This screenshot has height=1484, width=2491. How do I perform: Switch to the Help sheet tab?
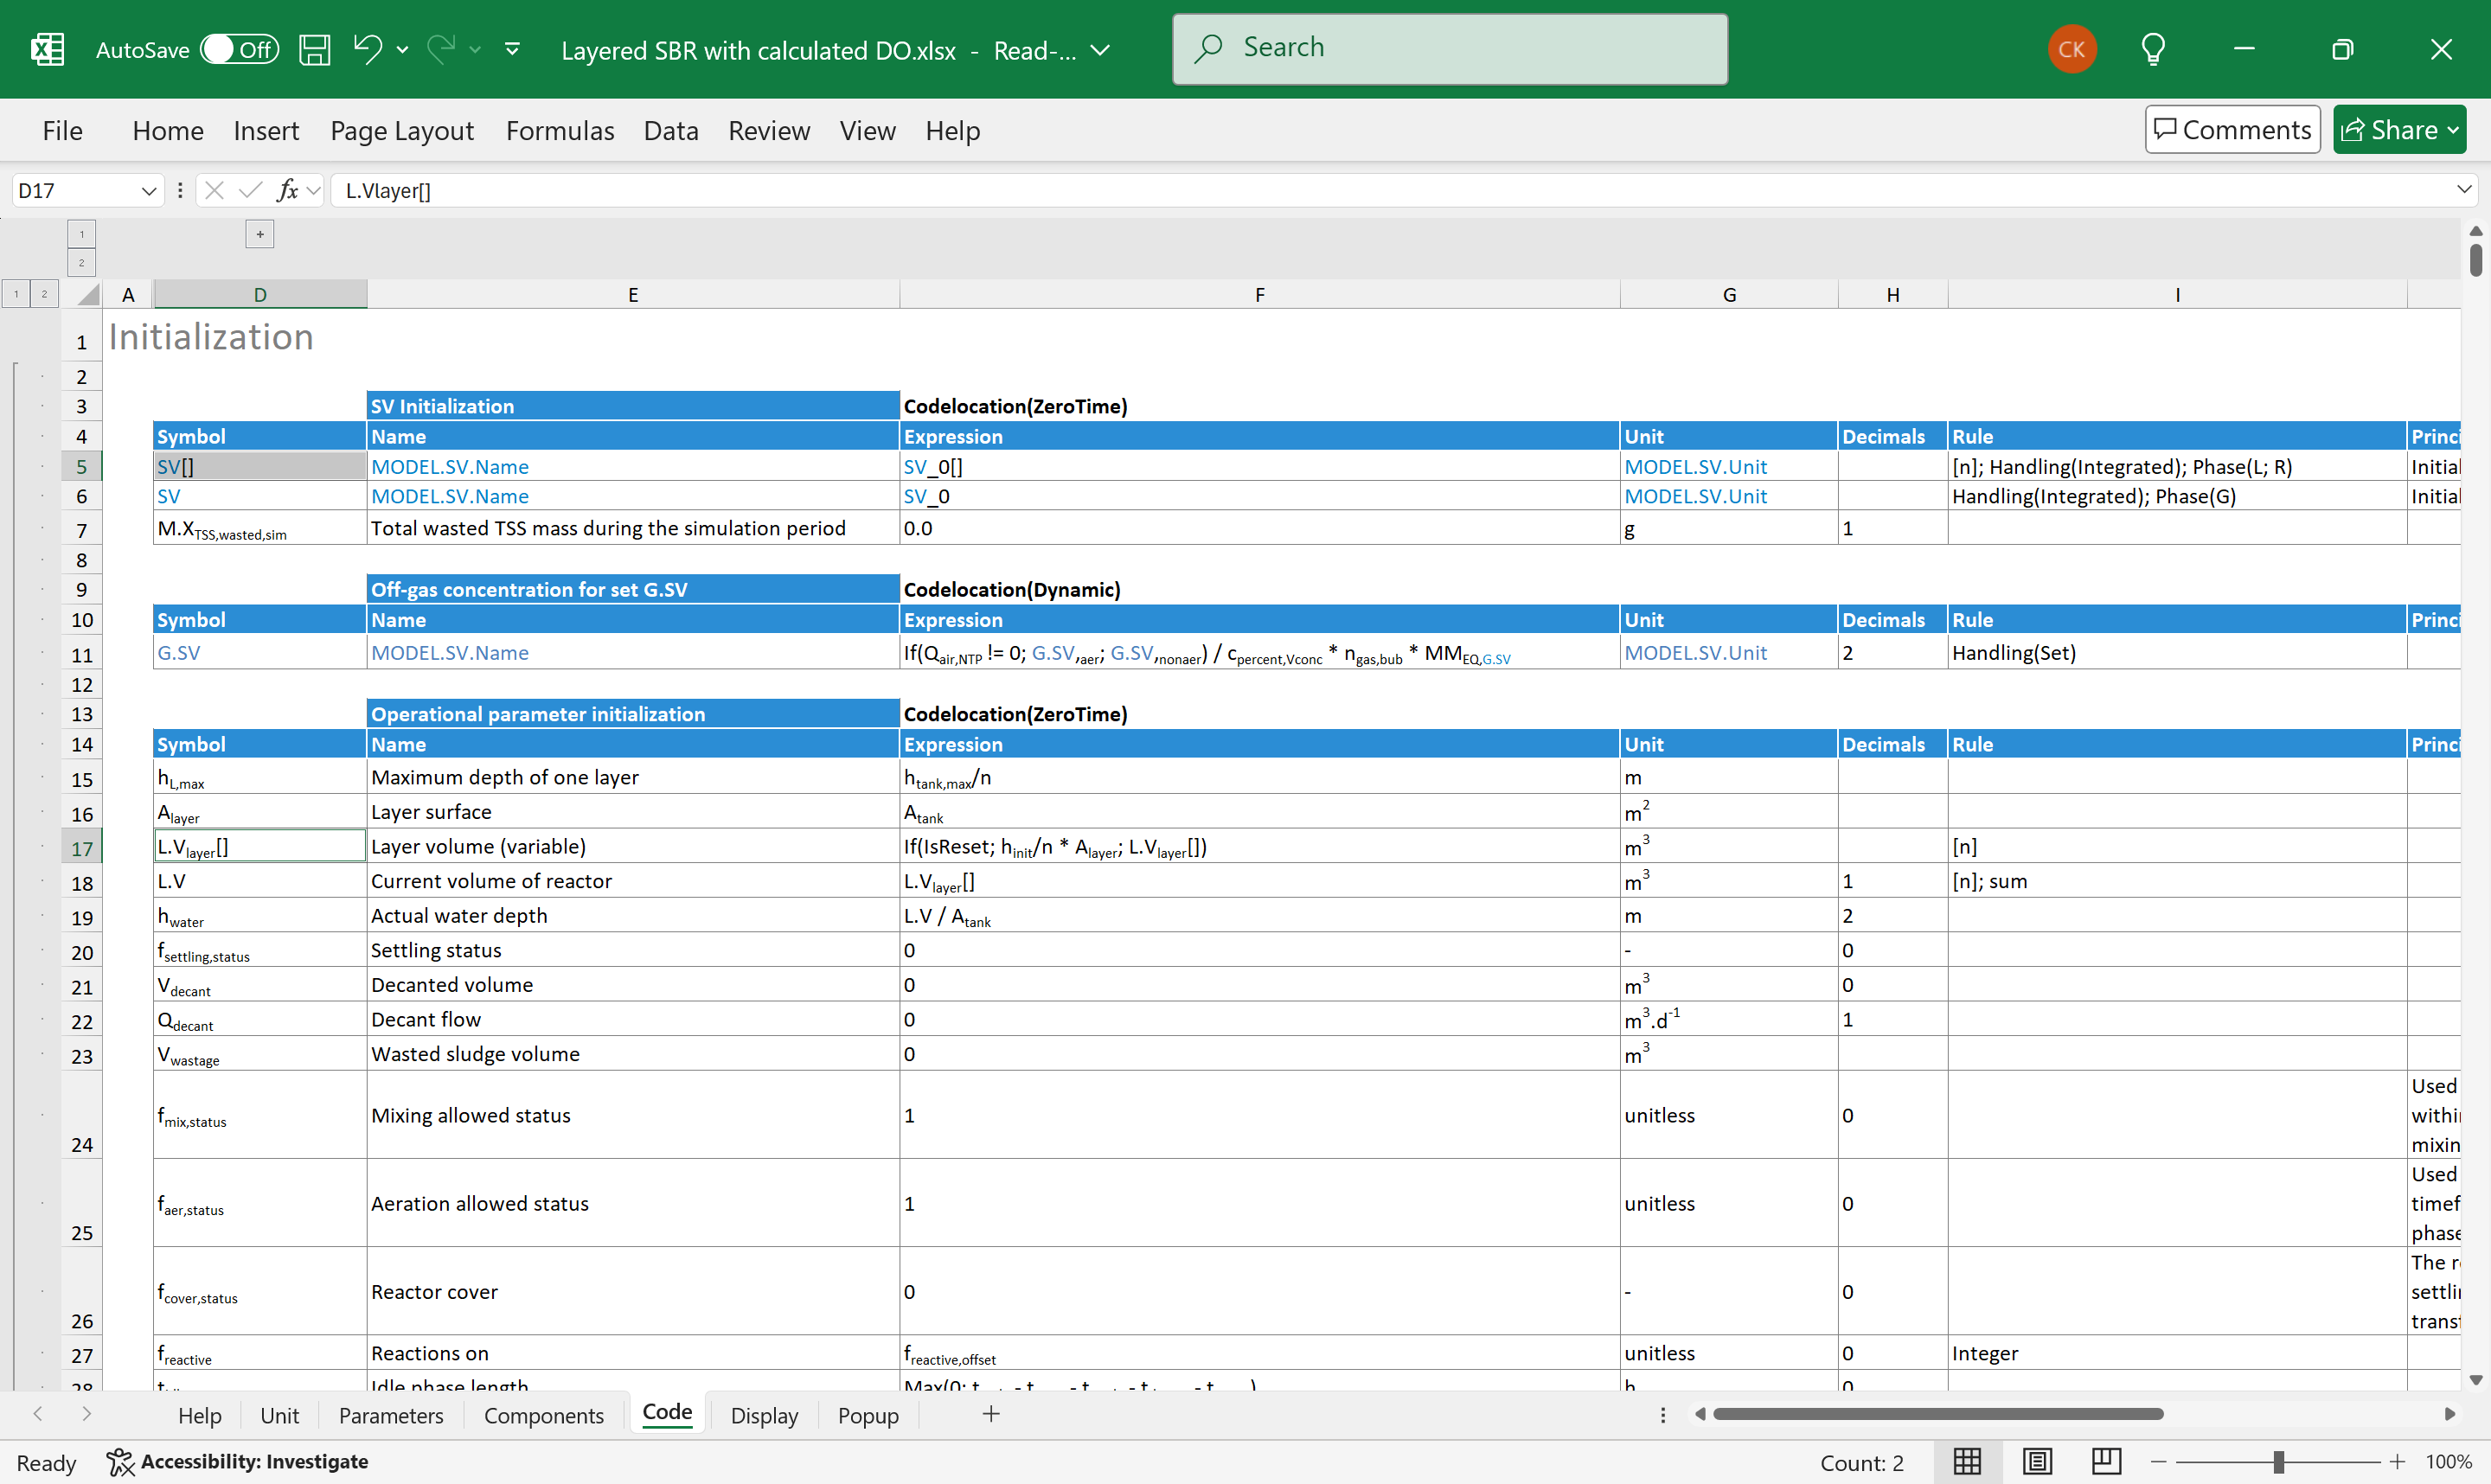(200, 1415)
